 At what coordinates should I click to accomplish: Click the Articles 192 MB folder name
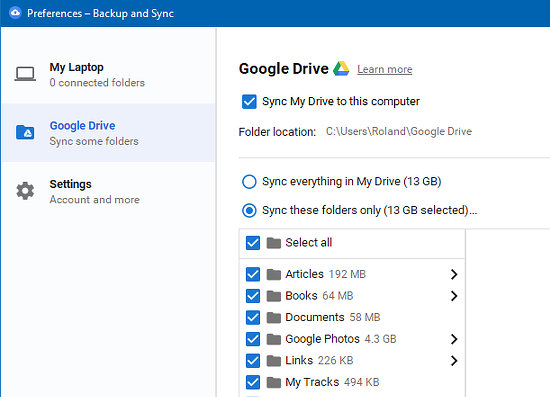pyautogui.click(x=326, y=274)
